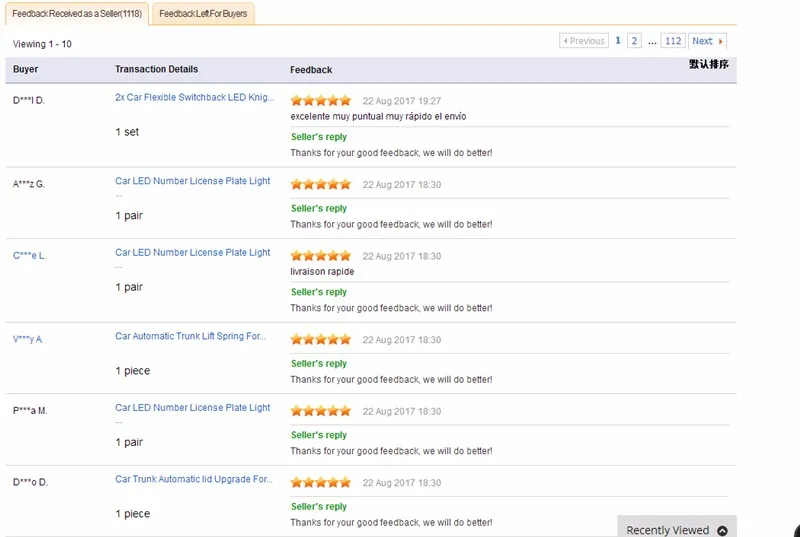
Task: Click Seller's reply label under D***l D. review
Action: [x=318, y=137]
